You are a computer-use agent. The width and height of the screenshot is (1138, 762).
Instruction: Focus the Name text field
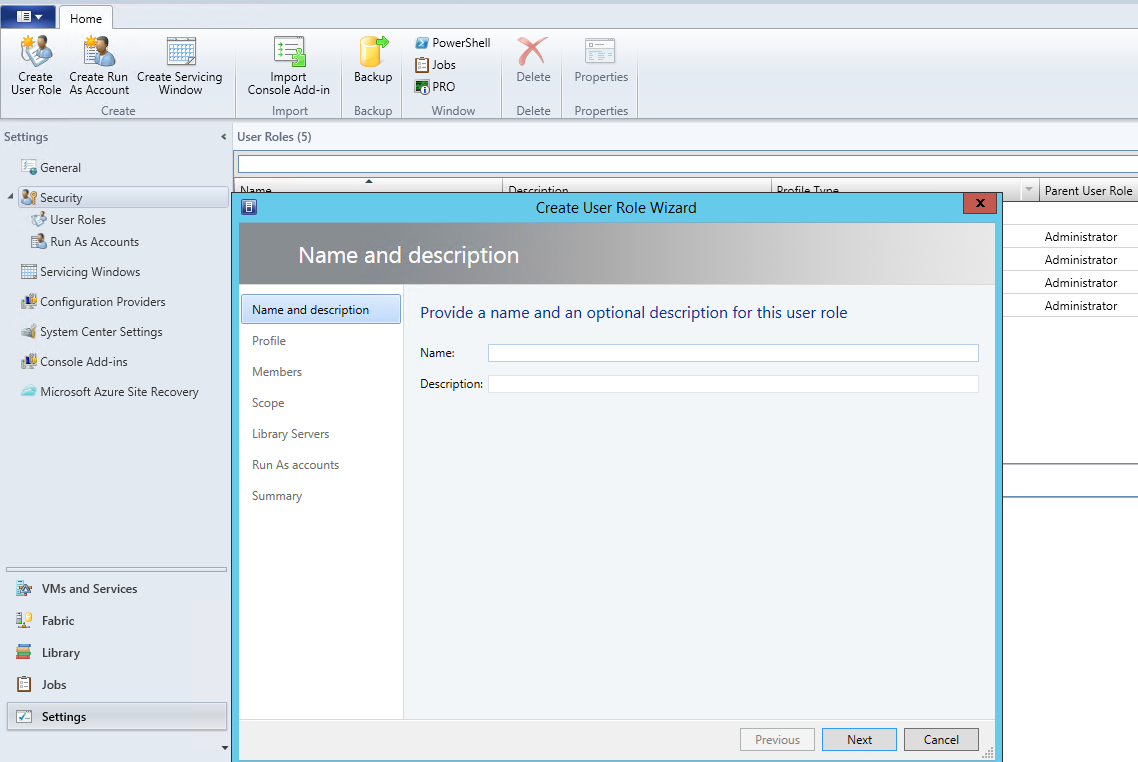point(733,353)
